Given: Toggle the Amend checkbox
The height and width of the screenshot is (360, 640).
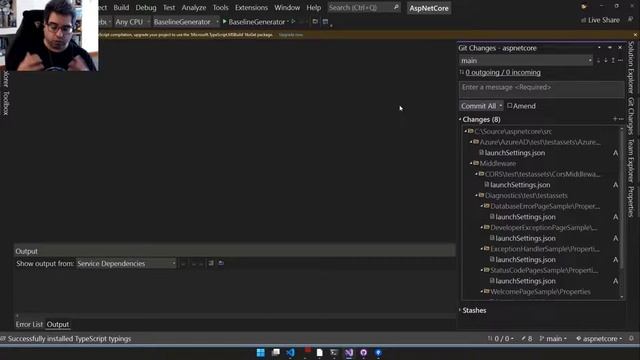Looking at the screenshot, I should coord(509,106).
